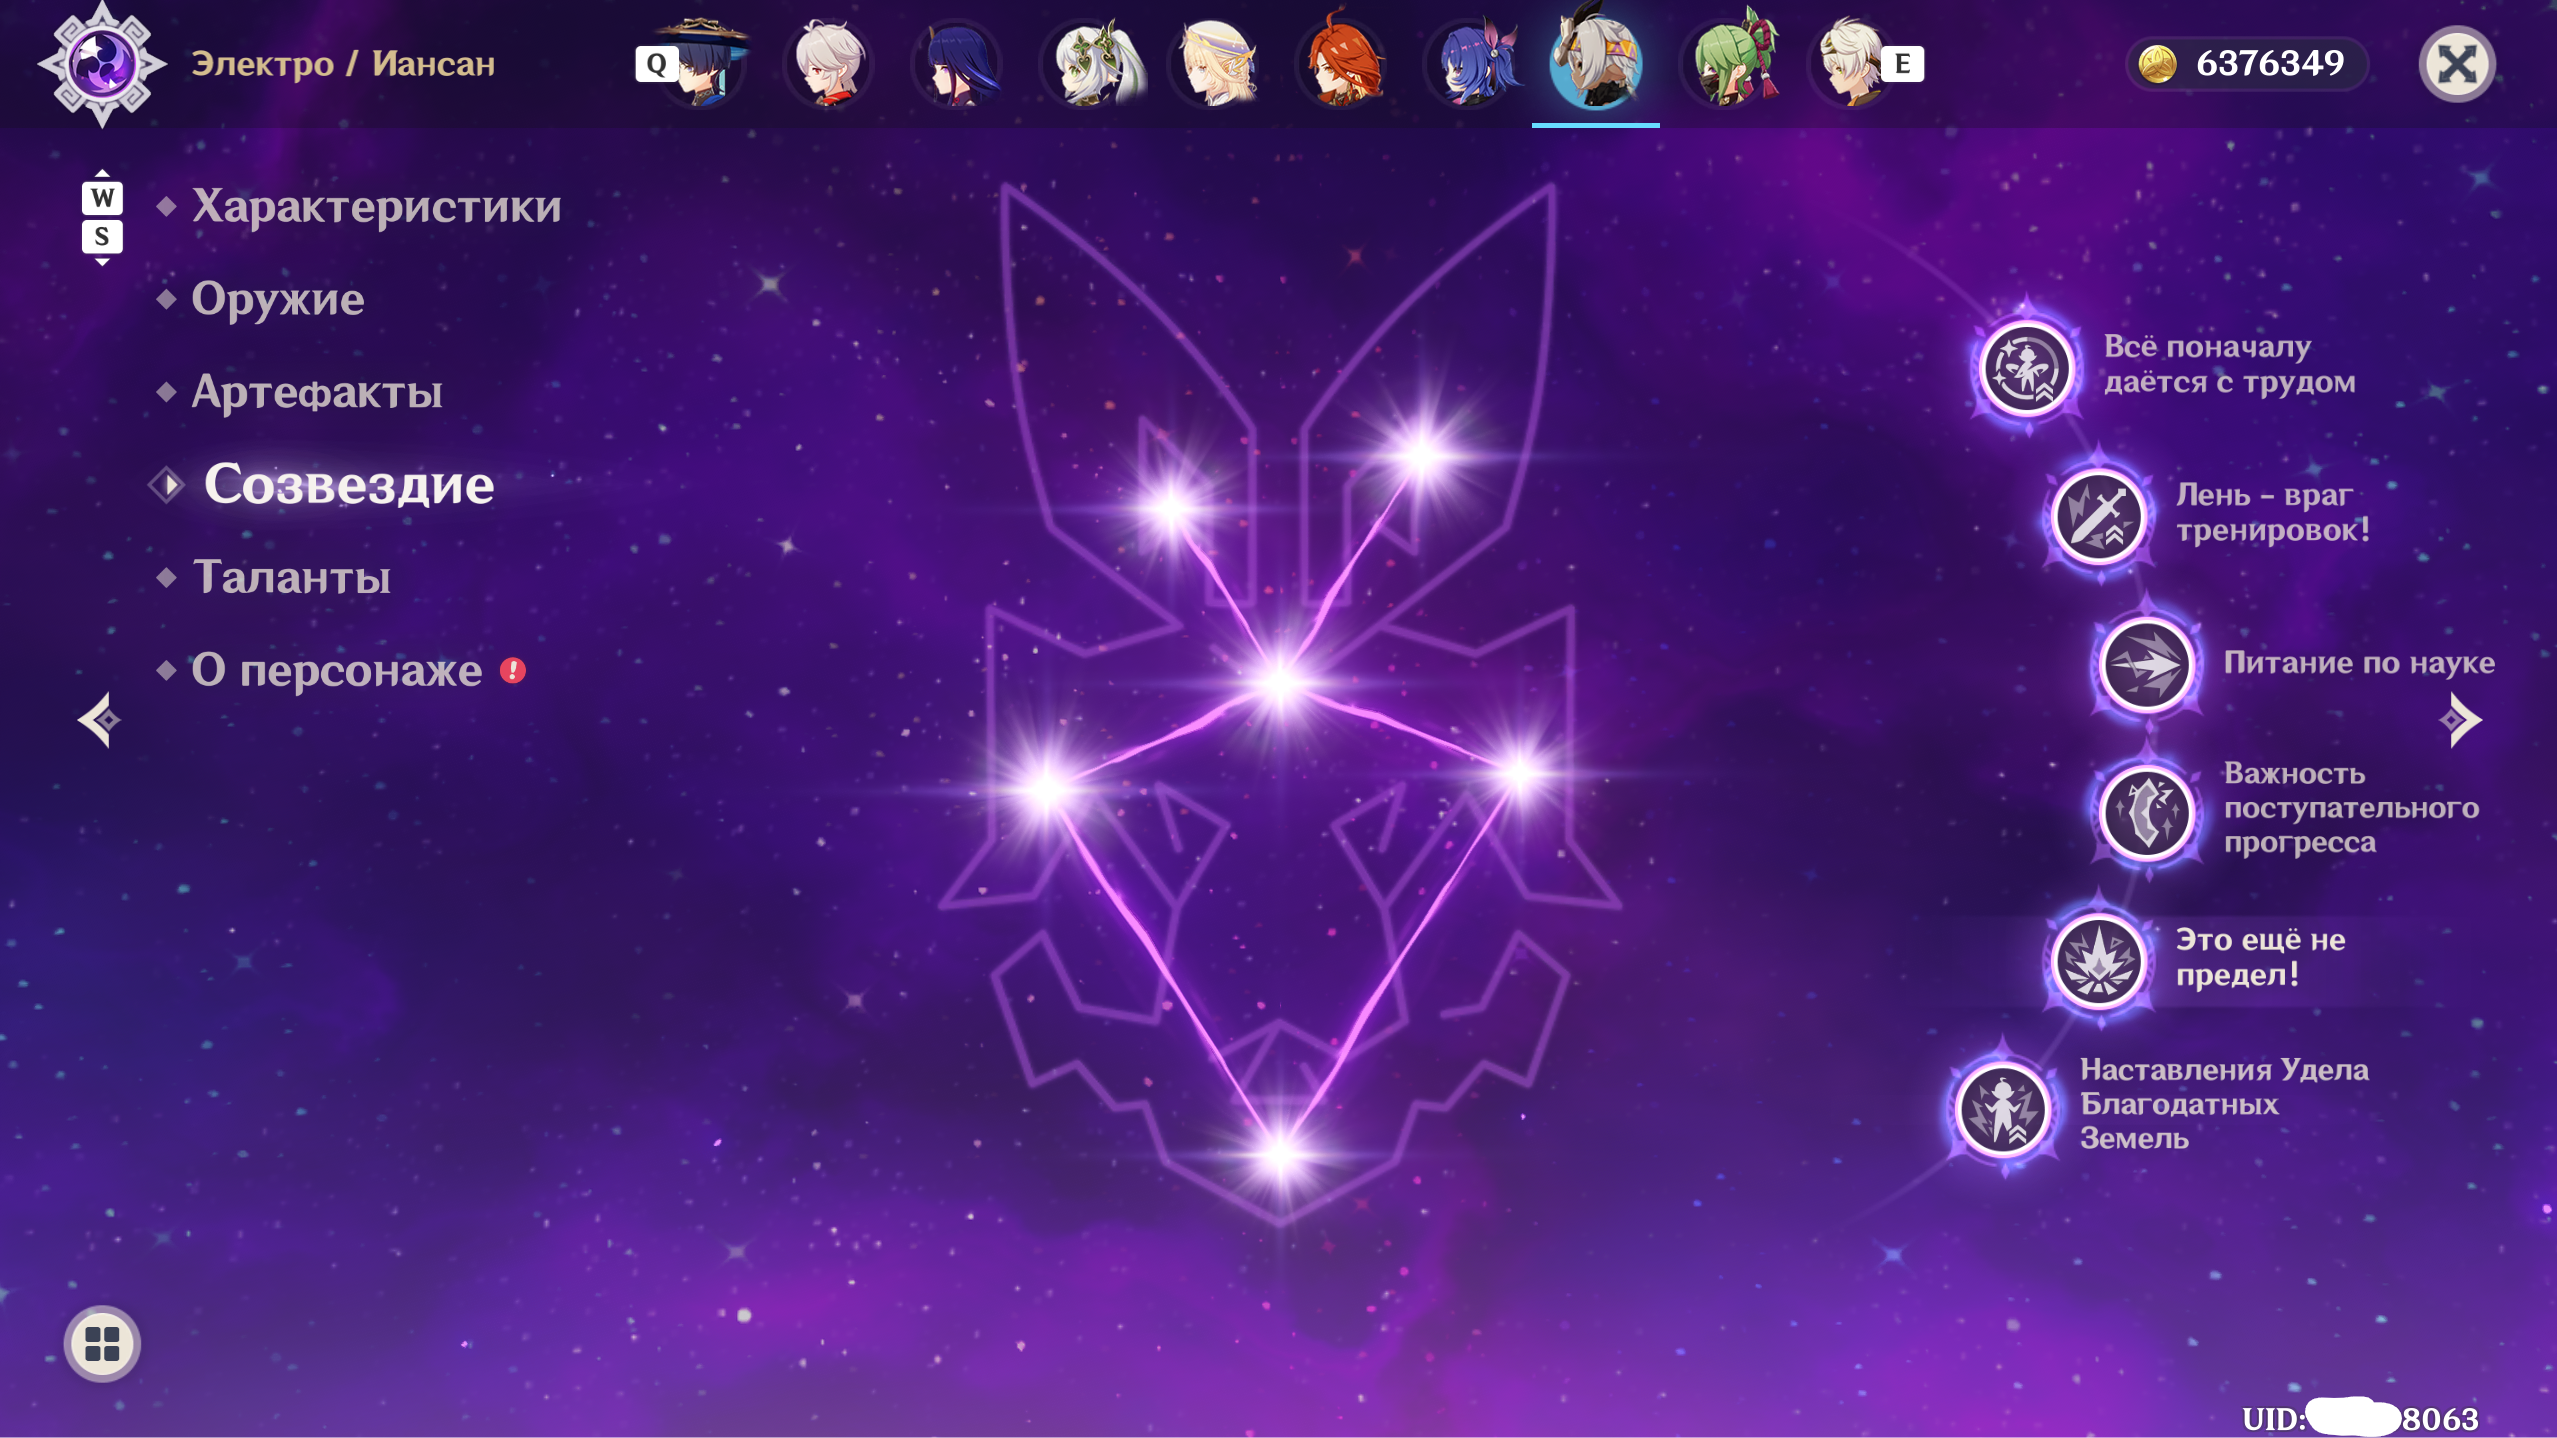Click the Electro element emblem

pyautogui.click(x=102, y=64)
